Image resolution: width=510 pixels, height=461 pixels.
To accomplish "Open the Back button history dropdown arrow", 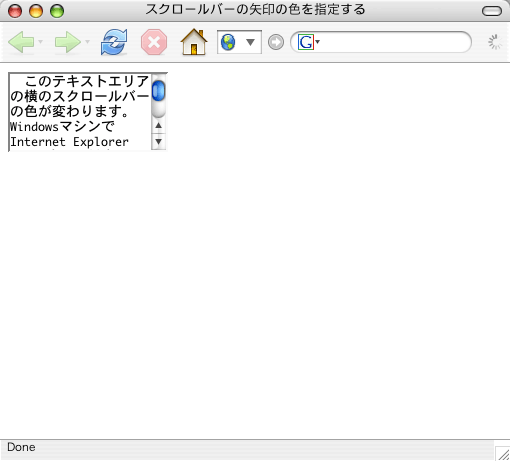I will (41, 42).
